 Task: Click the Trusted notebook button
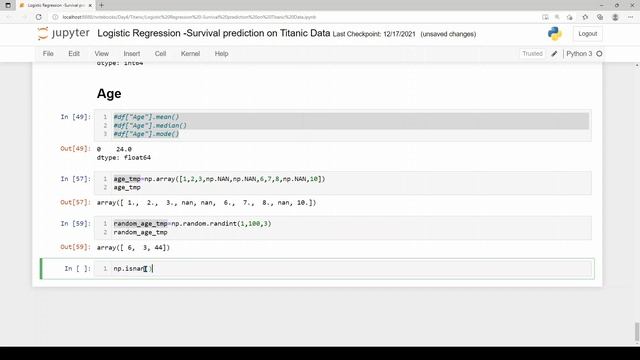(532, 54)
